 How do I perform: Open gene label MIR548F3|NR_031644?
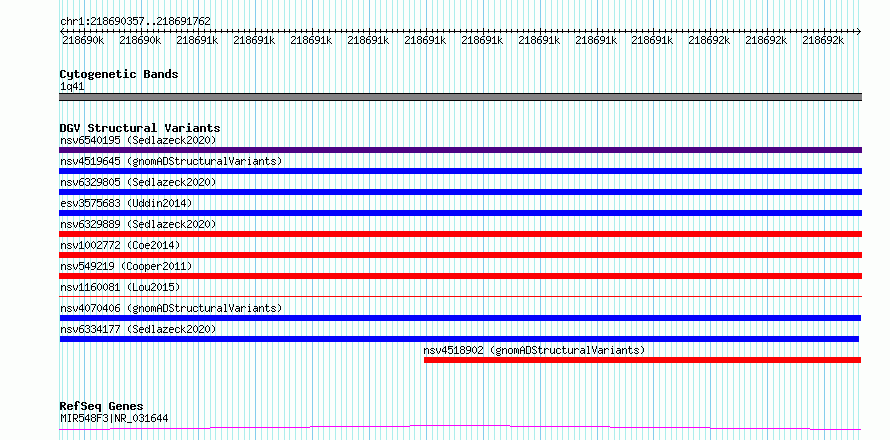(x=114, y=419)
